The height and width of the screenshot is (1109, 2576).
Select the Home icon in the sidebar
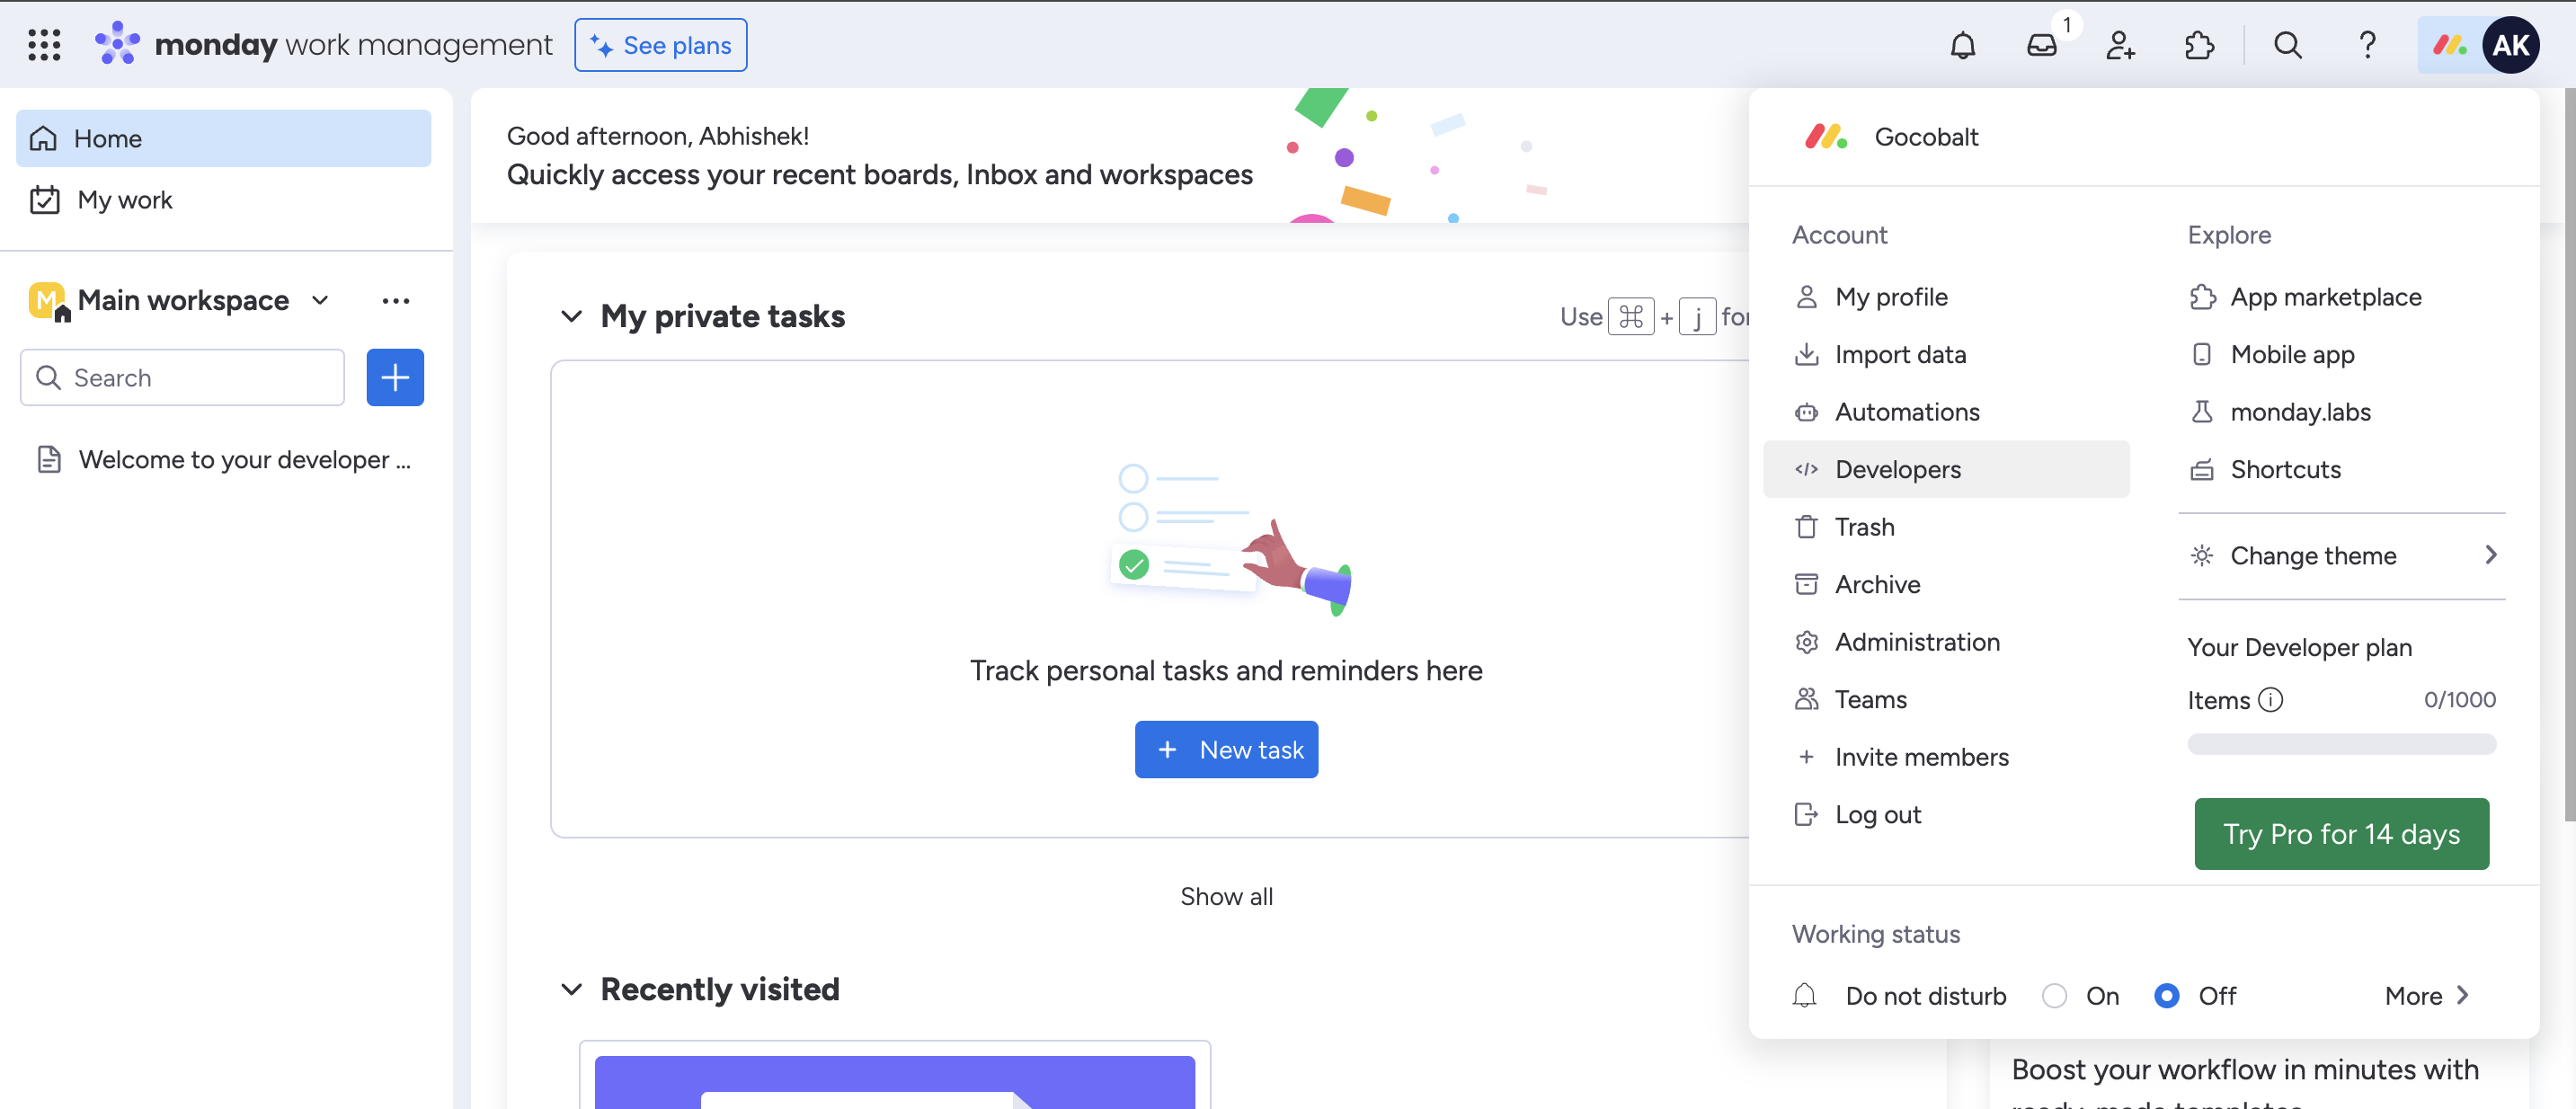44,138
